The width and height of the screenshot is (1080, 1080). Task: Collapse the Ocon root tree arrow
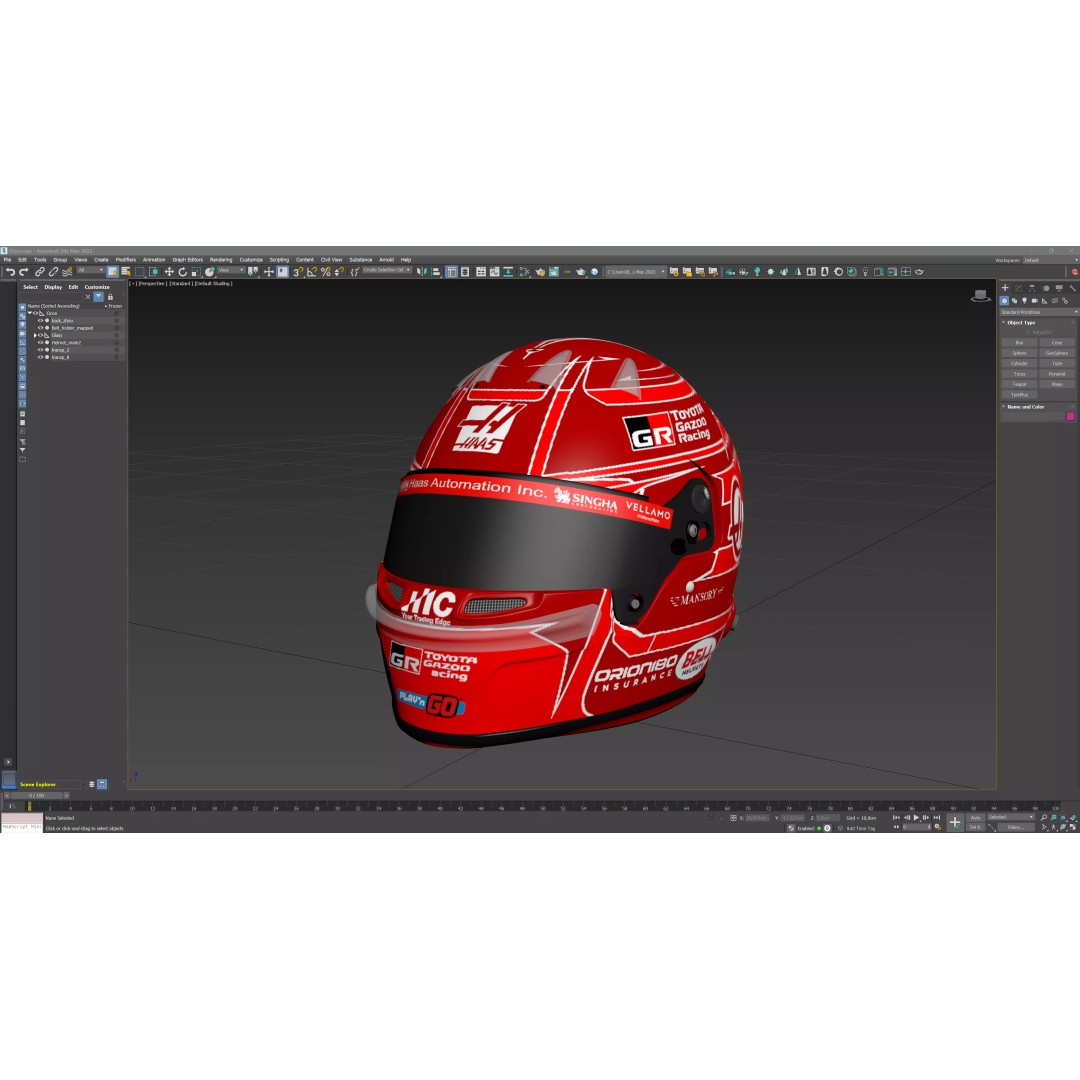[30, 313]
